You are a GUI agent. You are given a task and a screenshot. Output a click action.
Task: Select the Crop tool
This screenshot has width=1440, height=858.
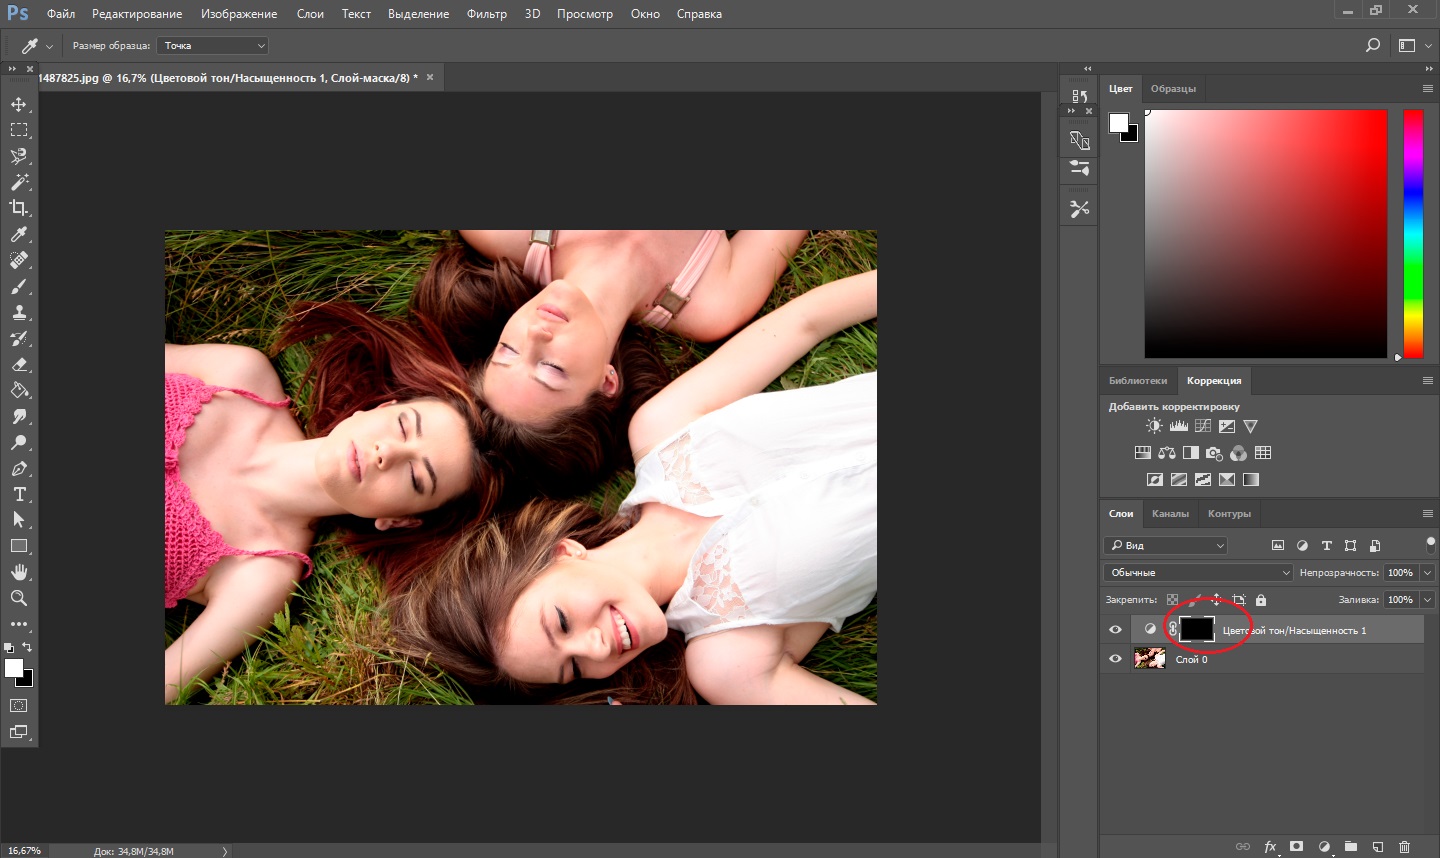click(x=19, y=208)
